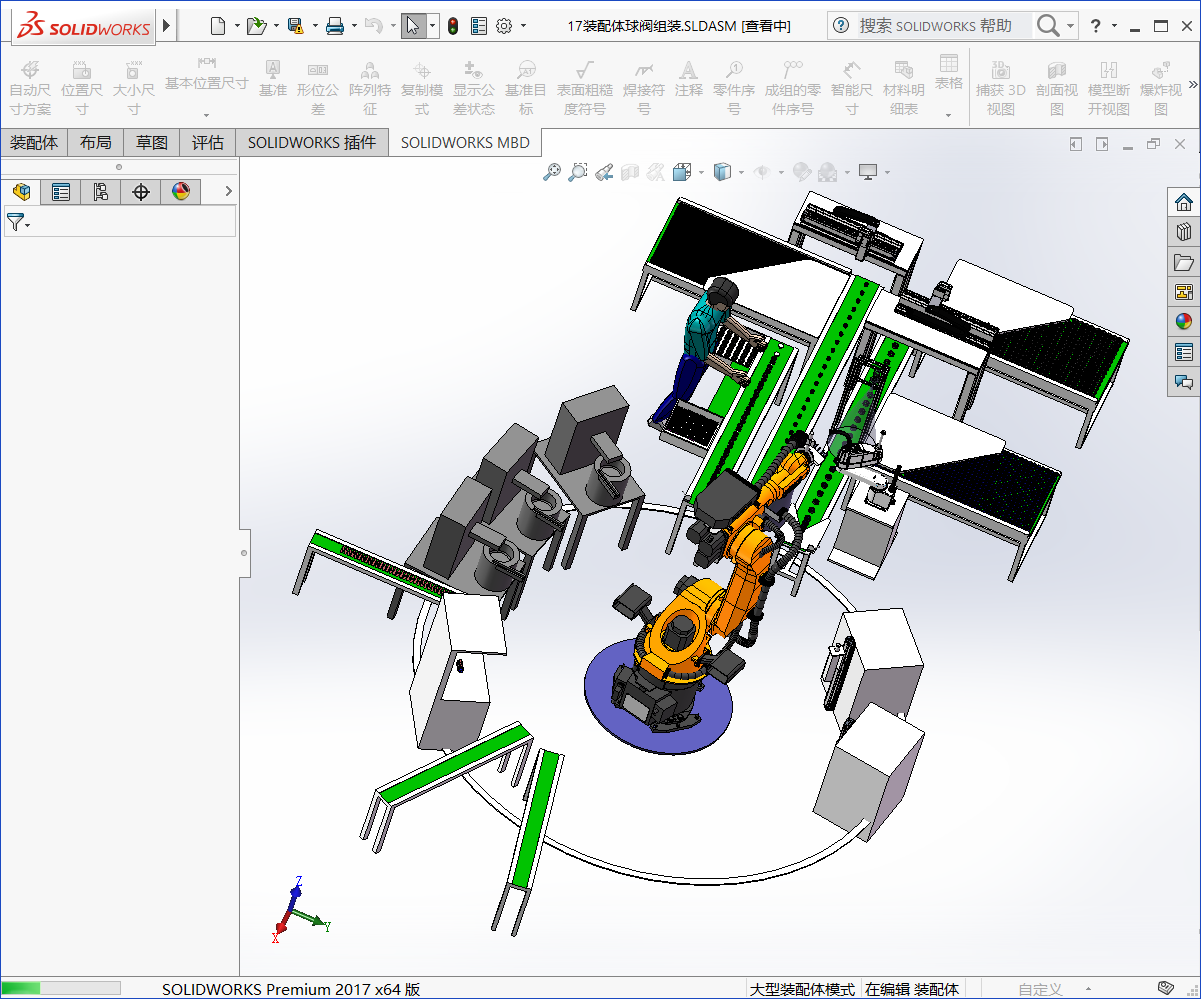Toggle 大型装配体模式 in status bar
Image resolution: width=1201 pixels, height=999 pixels.
tap(803, 989)
